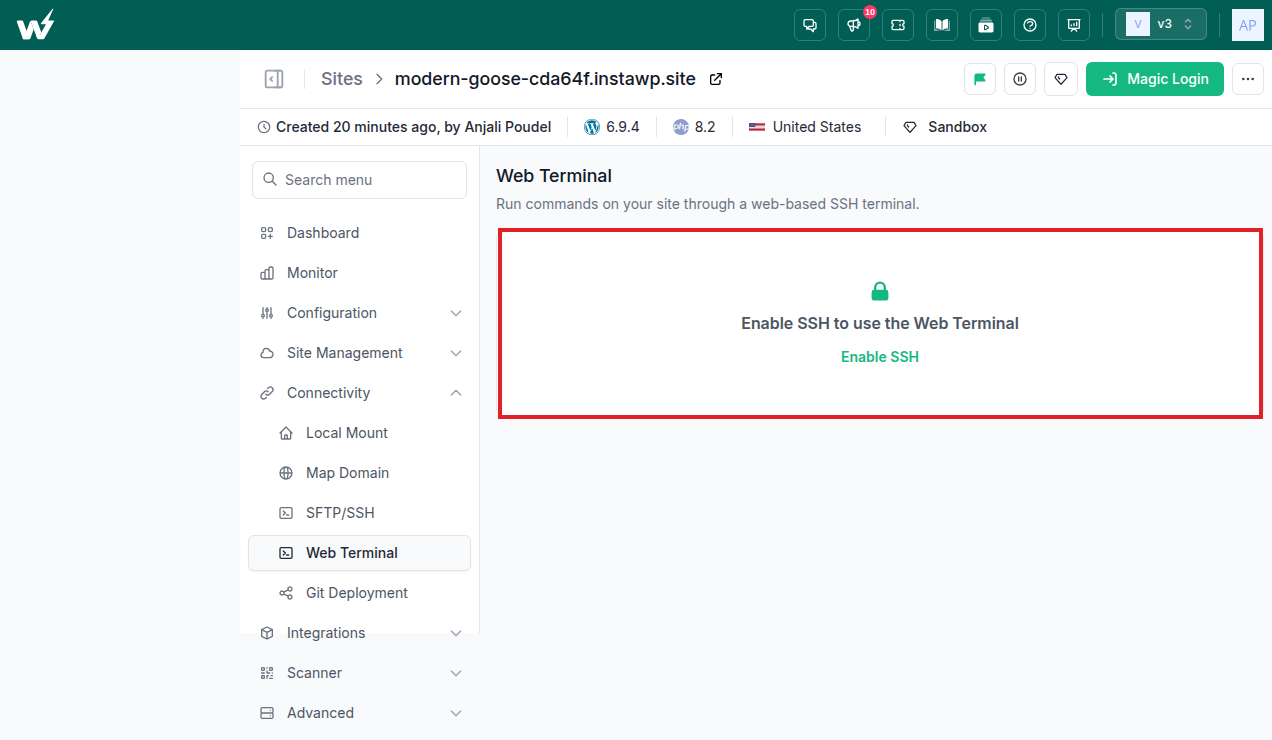Open the three-dots more options menu
This screenshot has height=740, width=1272.
click(x=1248, y=79)
